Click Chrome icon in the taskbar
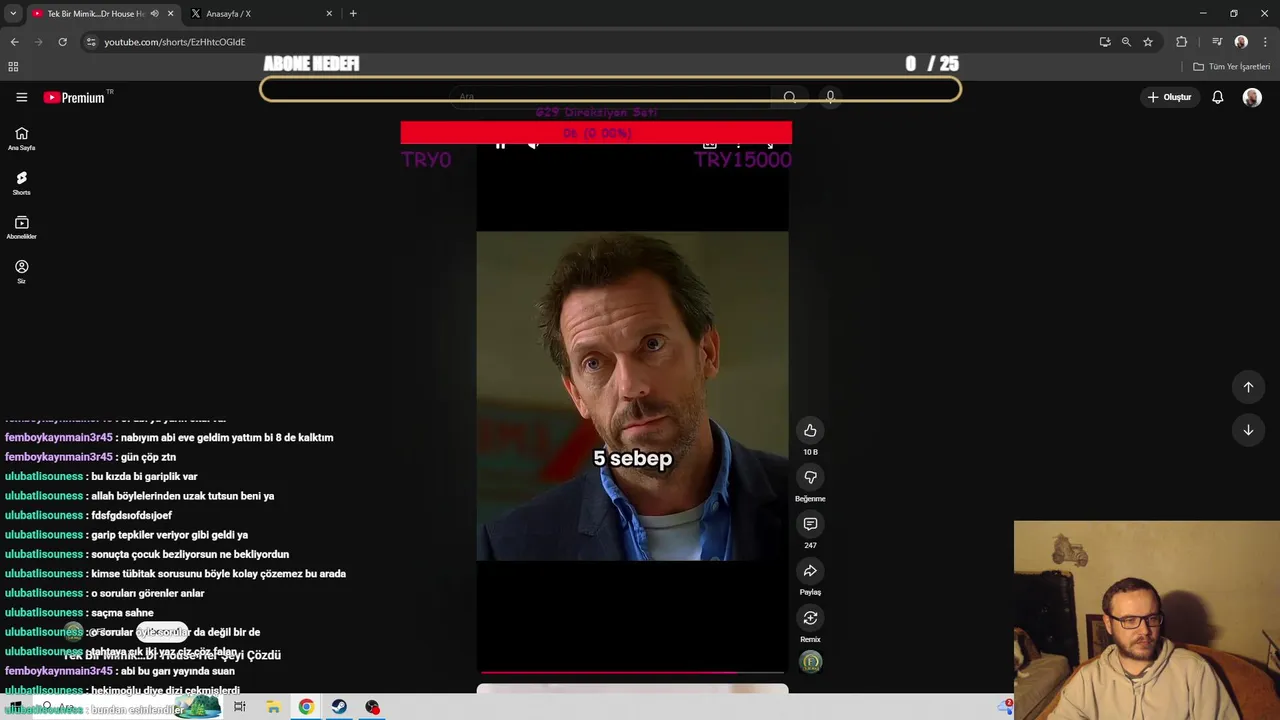Screen dimensions: 1280x720 click(x=306, y=707)
